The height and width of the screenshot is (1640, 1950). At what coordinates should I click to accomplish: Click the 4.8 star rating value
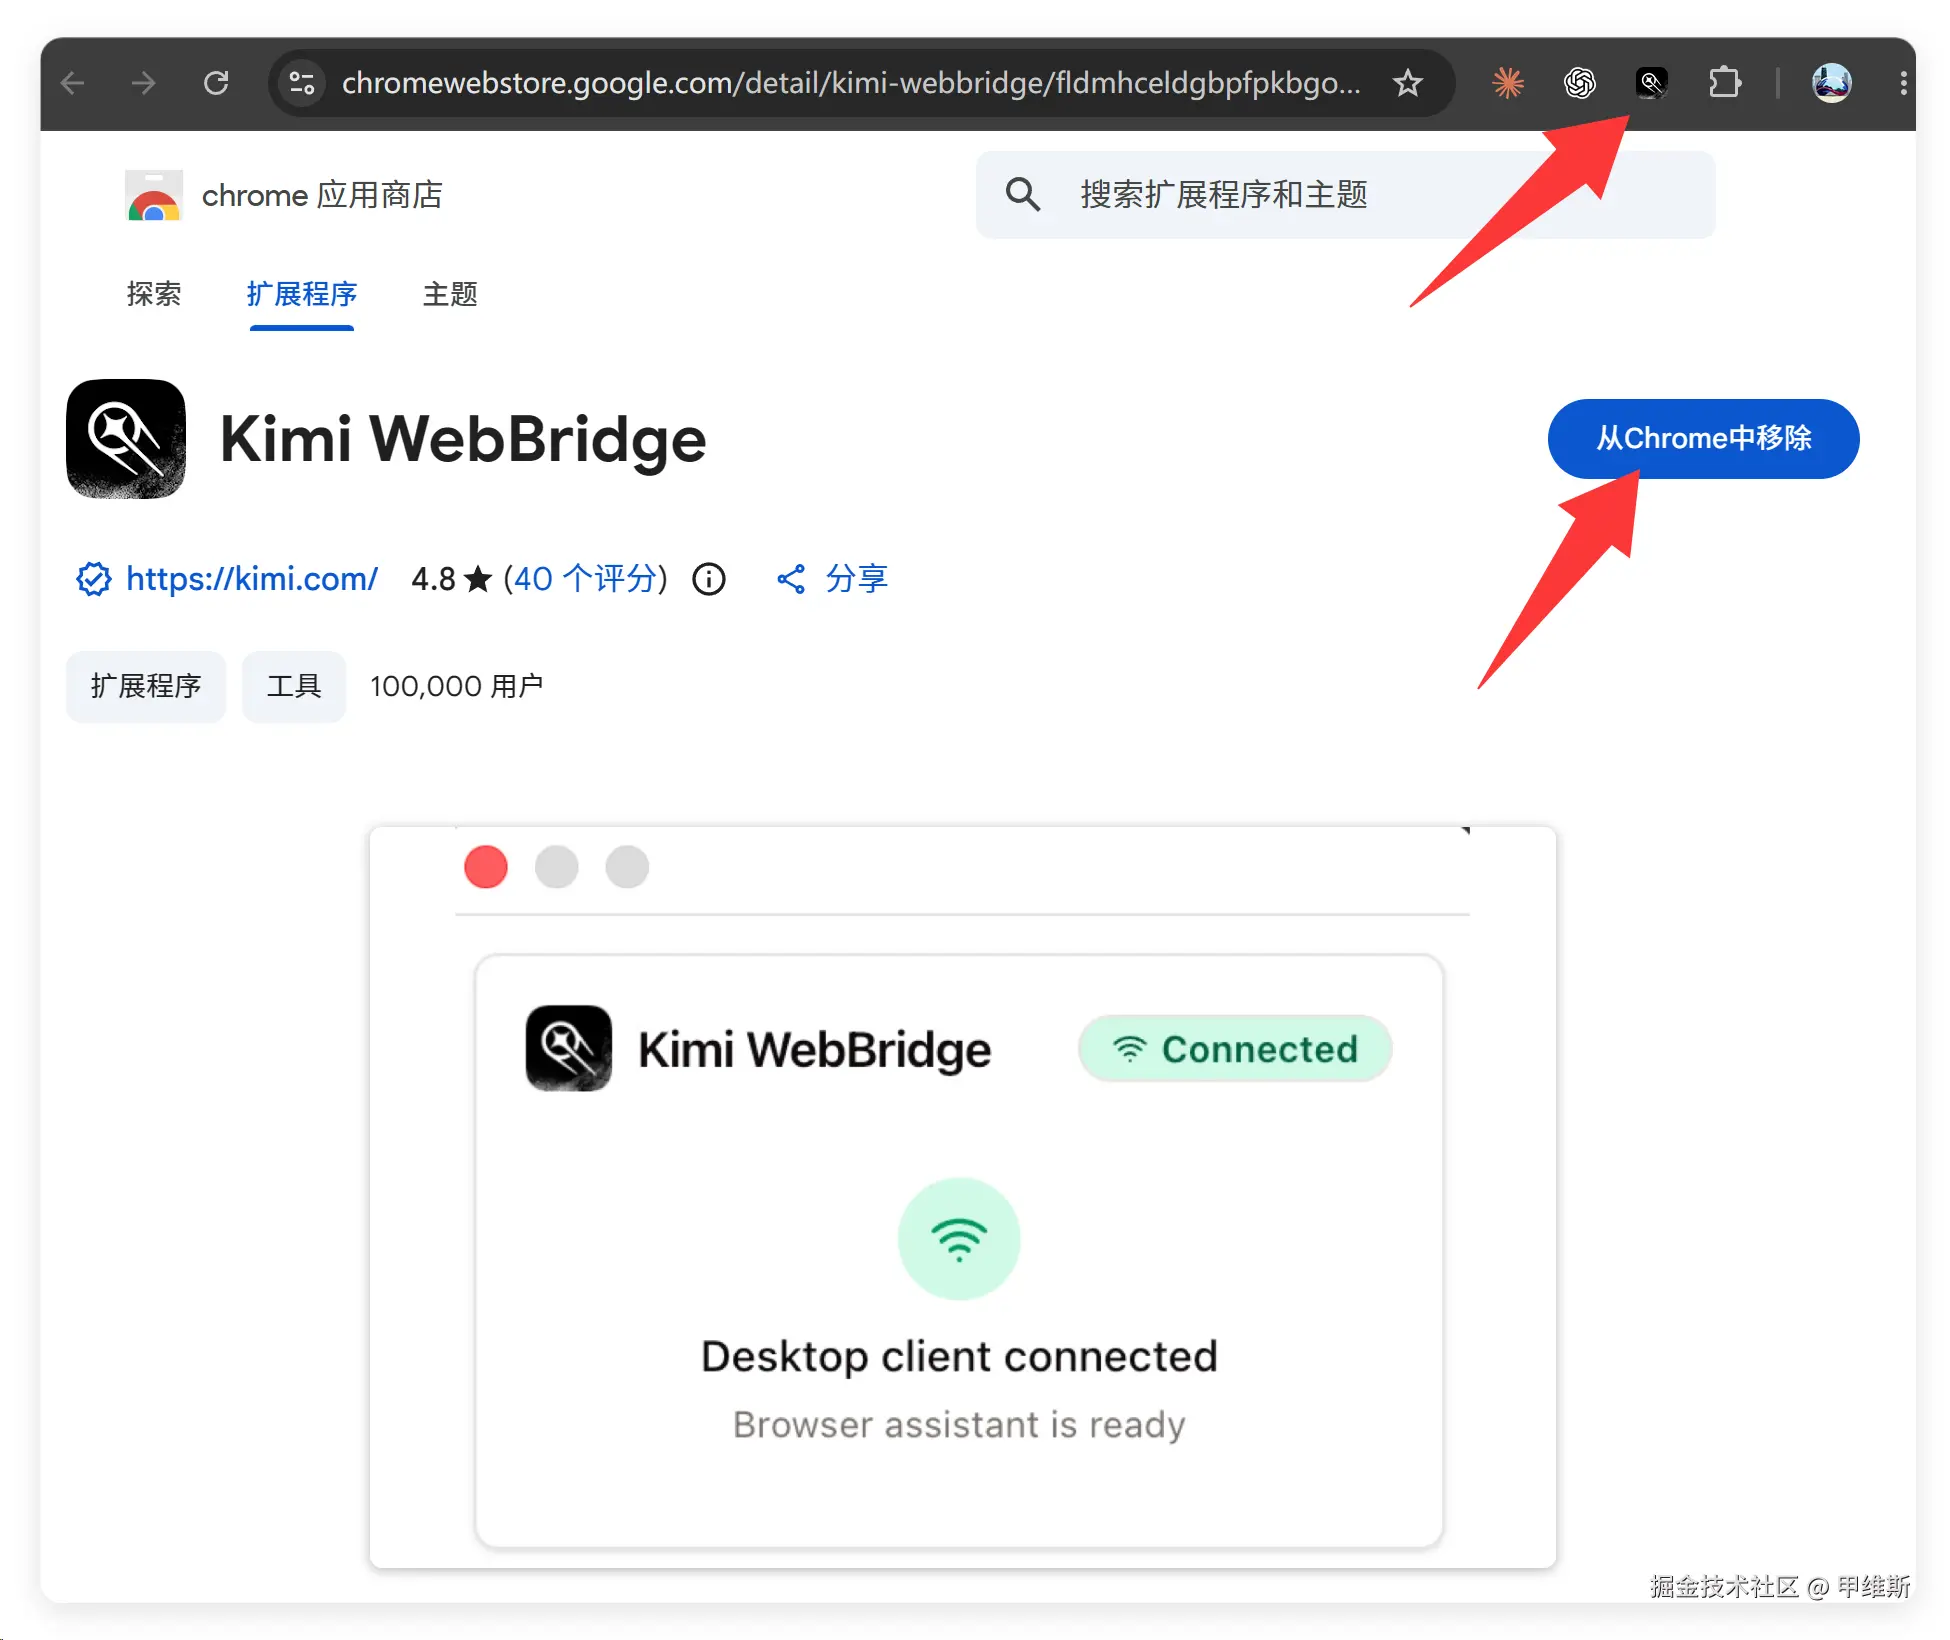click(x=433, y=579)
